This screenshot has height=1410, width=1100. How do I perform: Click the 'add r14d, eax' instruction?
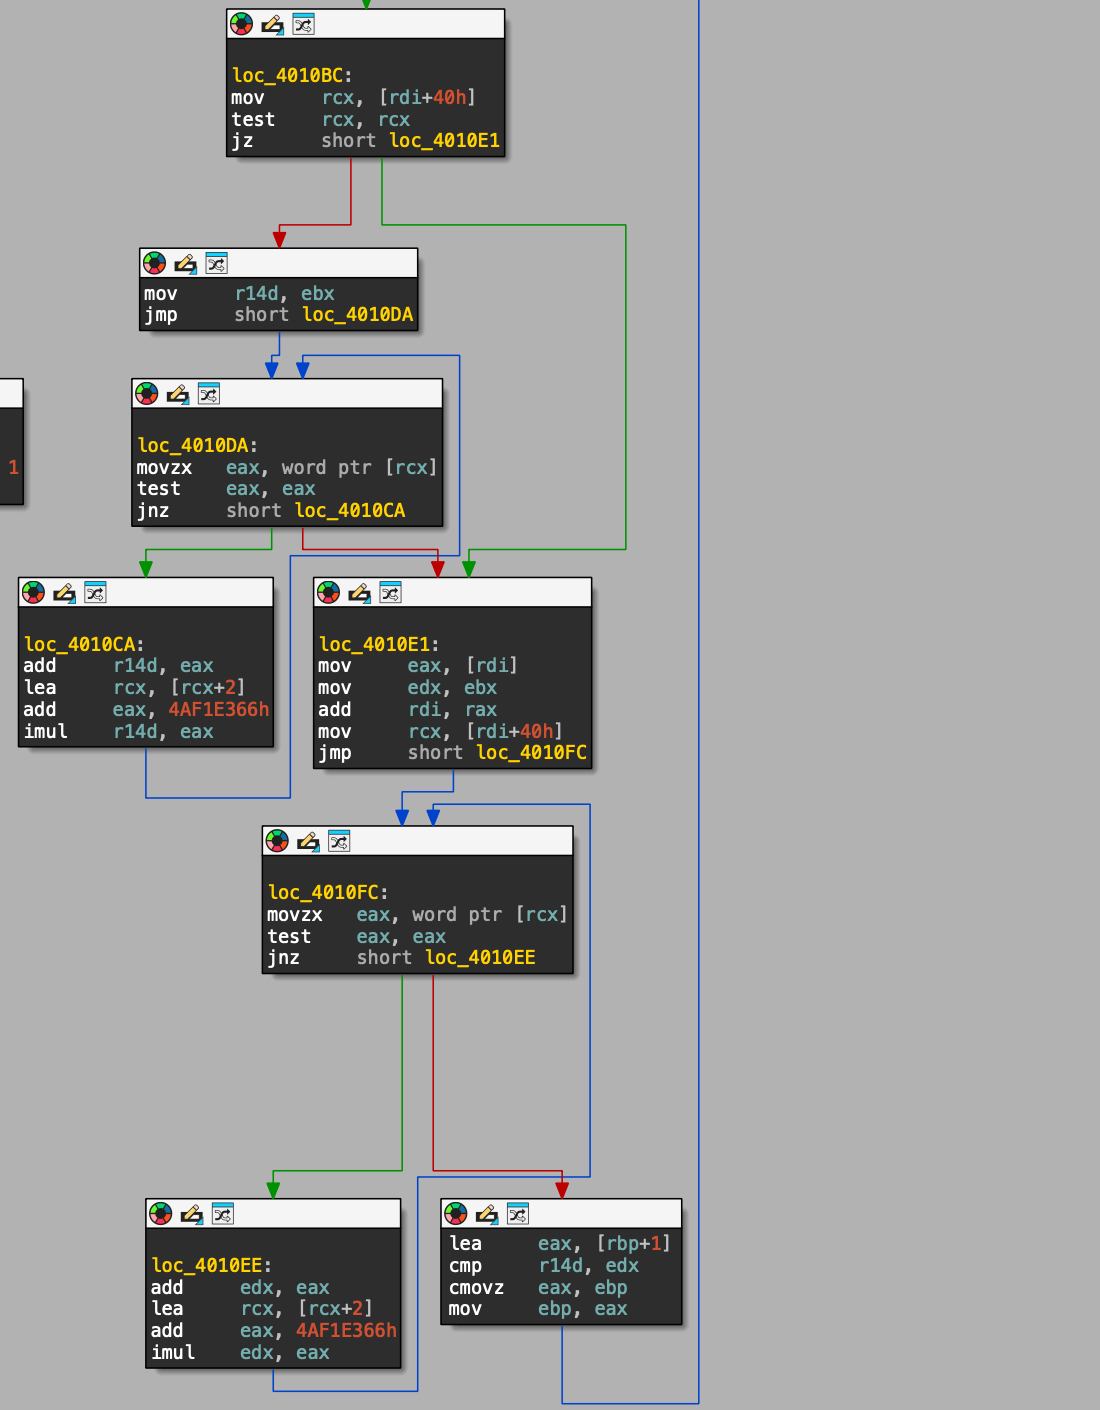118,666
